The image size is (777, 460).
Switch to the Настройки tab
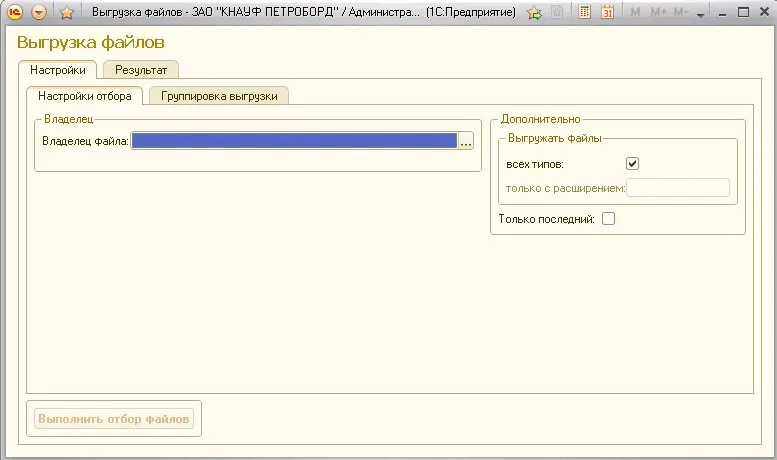(x=57, y=70)
